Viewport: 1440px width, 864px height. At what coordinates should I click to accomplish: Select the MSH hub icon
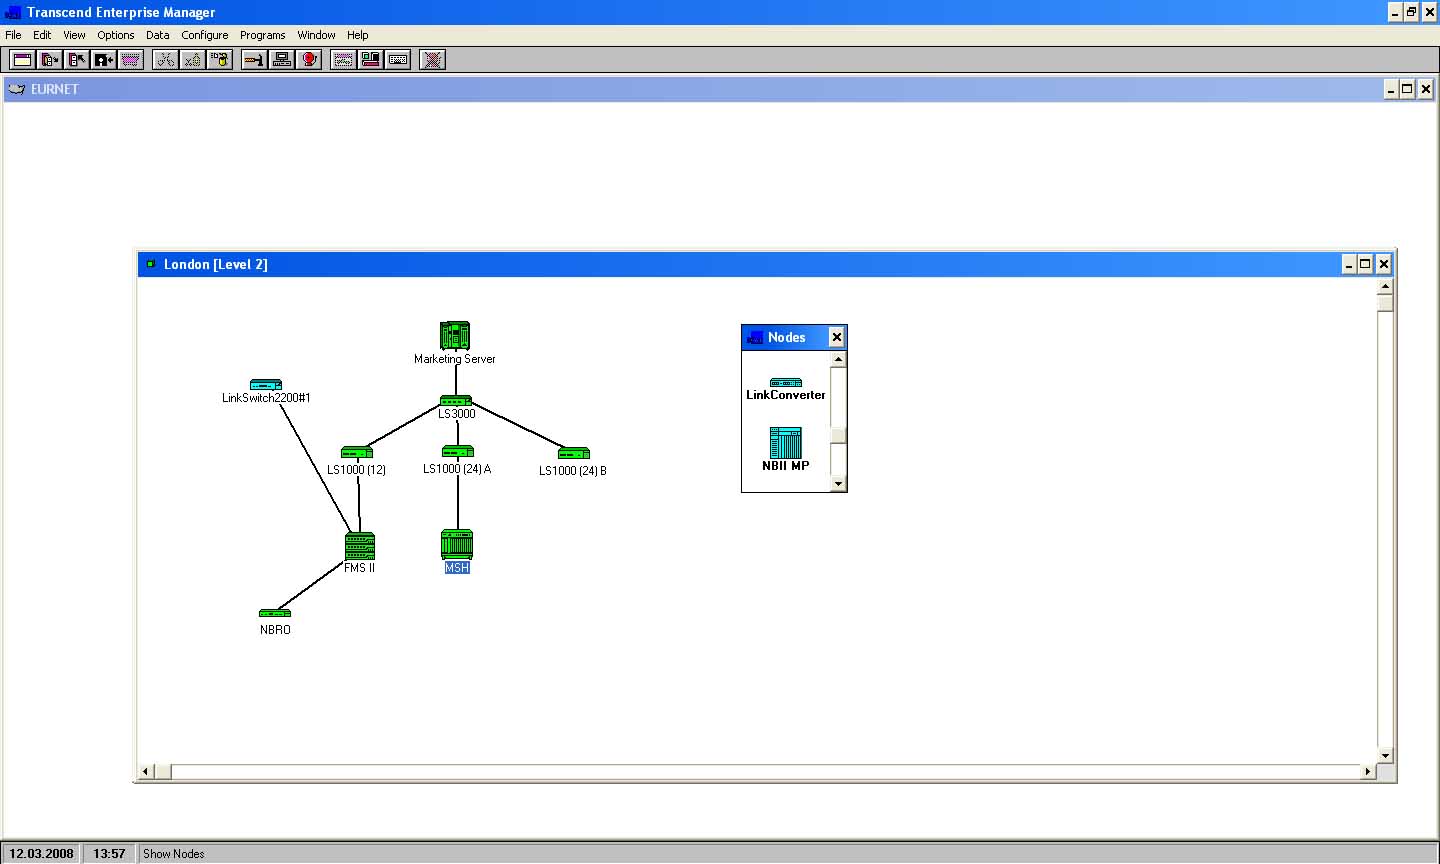[457, 545]
